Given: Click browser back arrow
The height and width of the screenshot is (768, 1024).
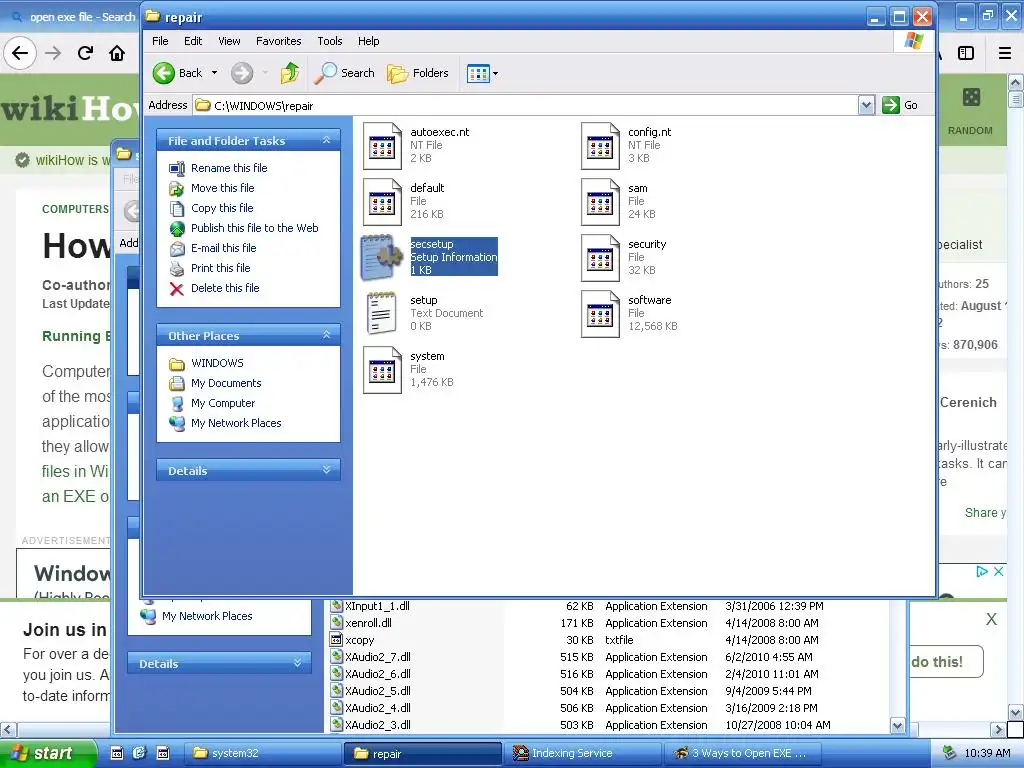Looking at the screenshot, I should (20, 53).
